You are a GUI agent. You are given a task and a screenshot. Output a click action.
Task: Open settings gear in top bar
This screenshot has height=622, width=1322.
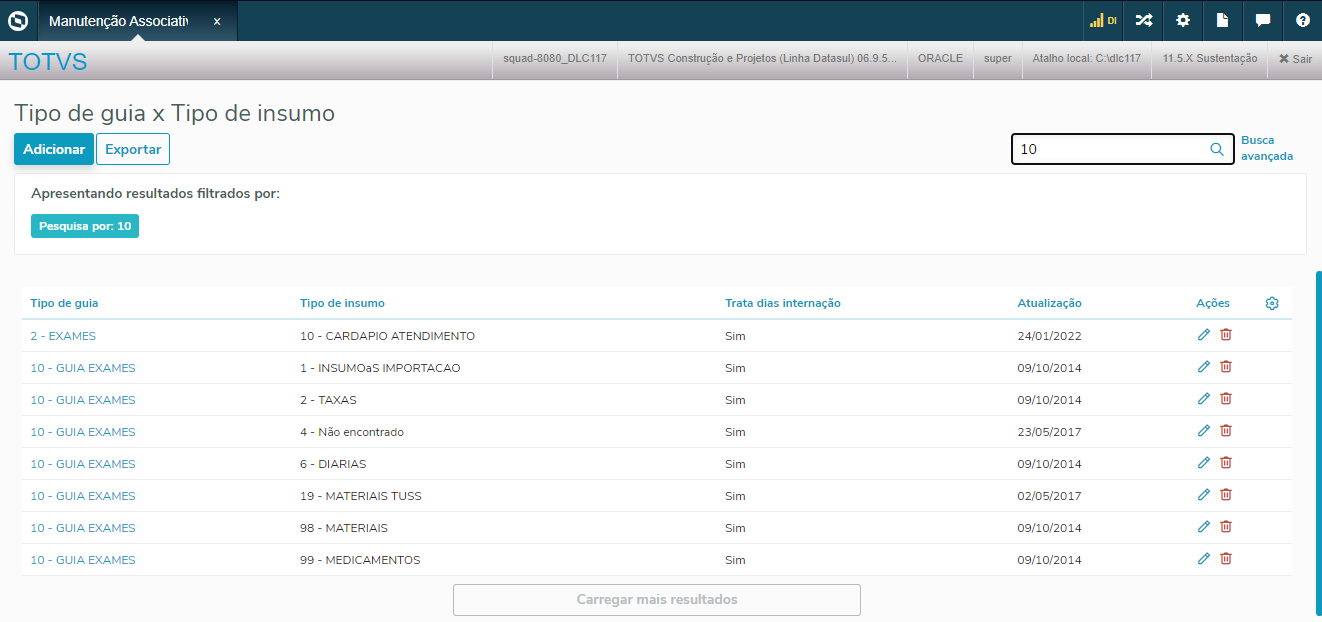(1183, 20)
